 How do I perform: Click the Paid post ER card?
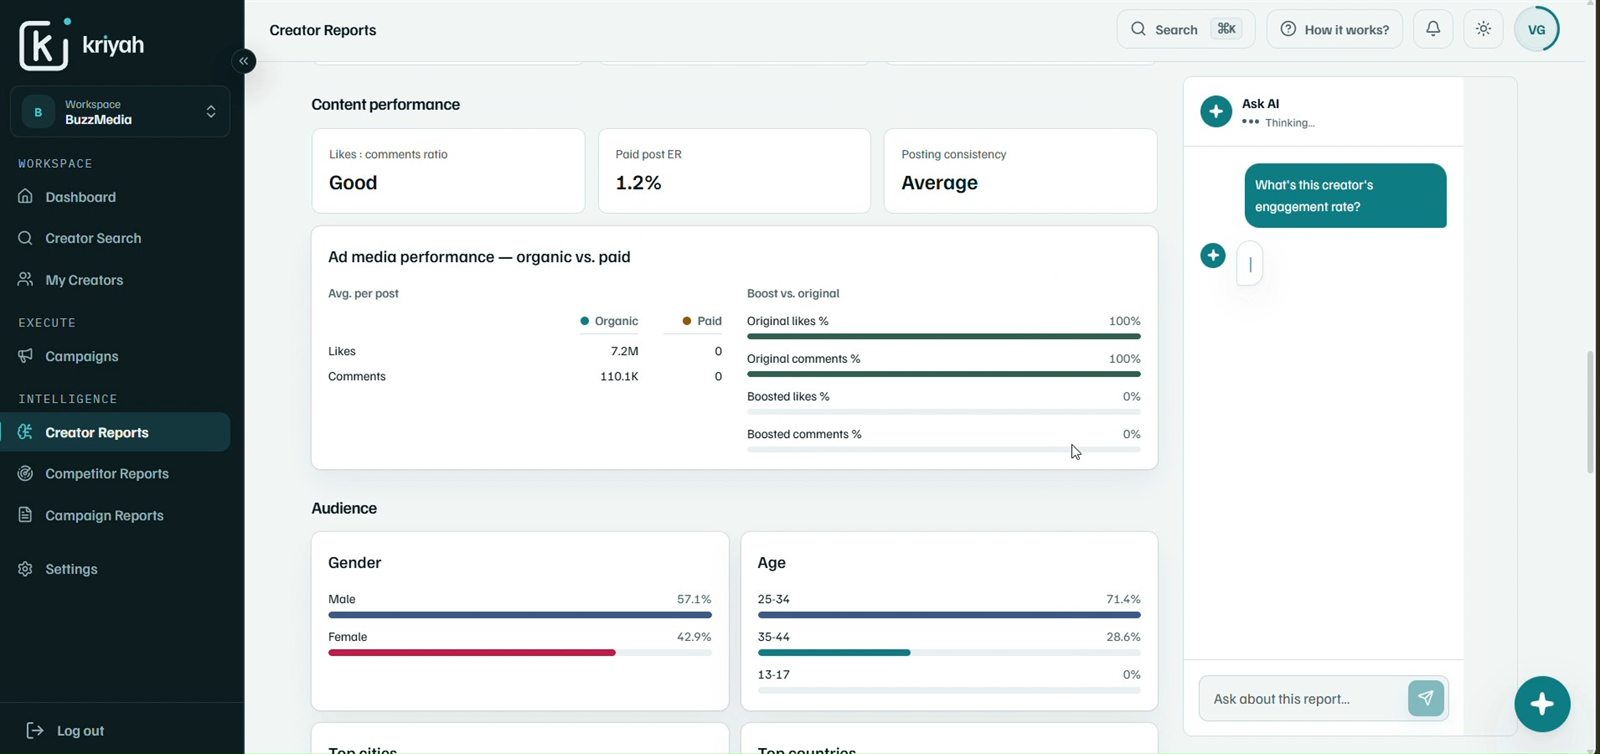(734, 171)
